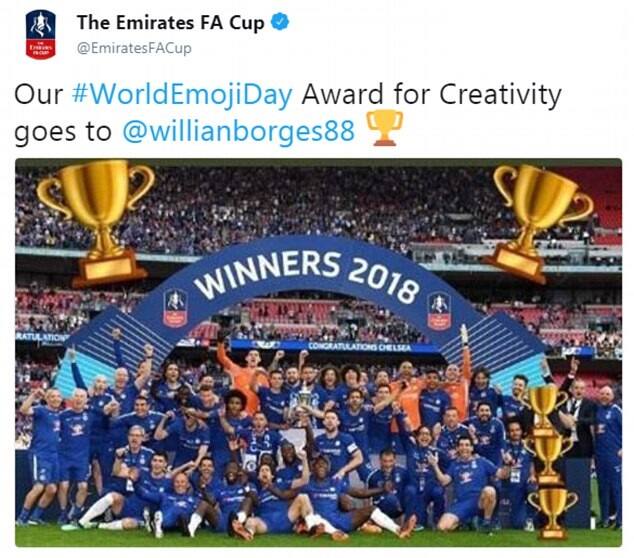The height and width of the screenshot is (558, 634).
Task: Click the large trophy emoji top-left of photo
Action: click(98, 220)
